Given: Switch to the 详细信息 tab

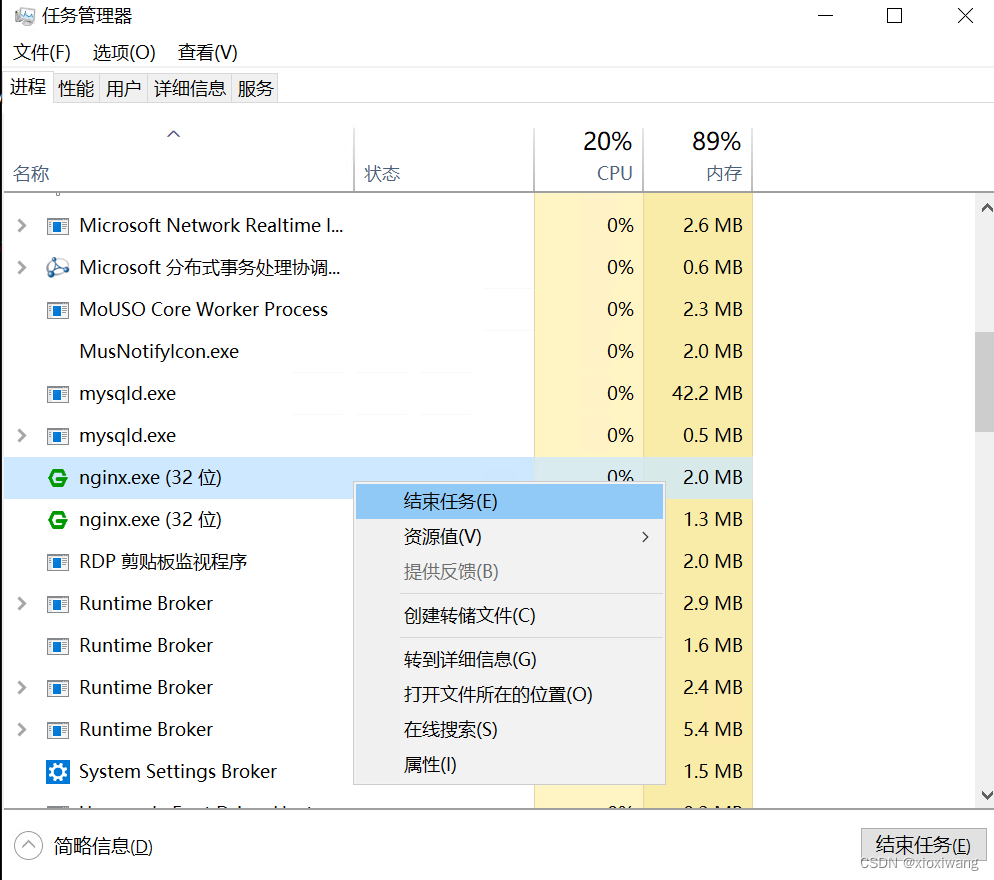Looking at the screenshot, I should (190, 88).
